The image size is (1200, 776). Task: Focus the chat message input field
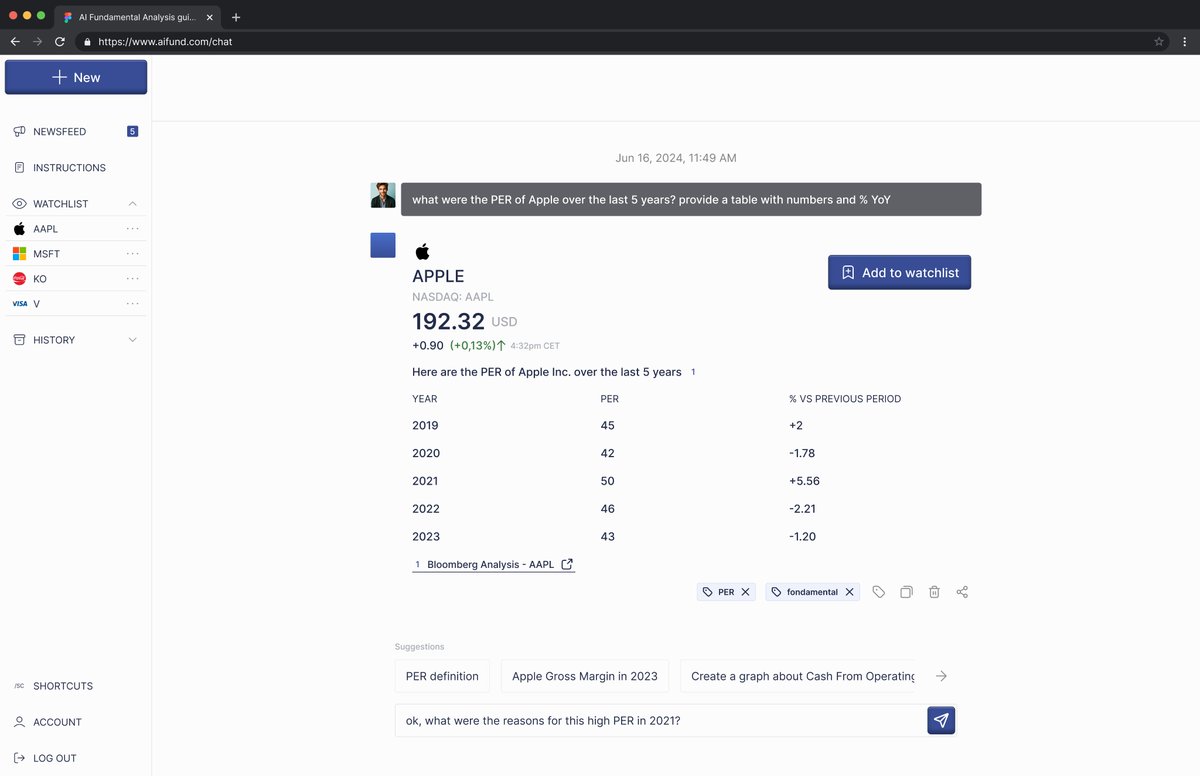pyautogui.click(x=661, y=721)
